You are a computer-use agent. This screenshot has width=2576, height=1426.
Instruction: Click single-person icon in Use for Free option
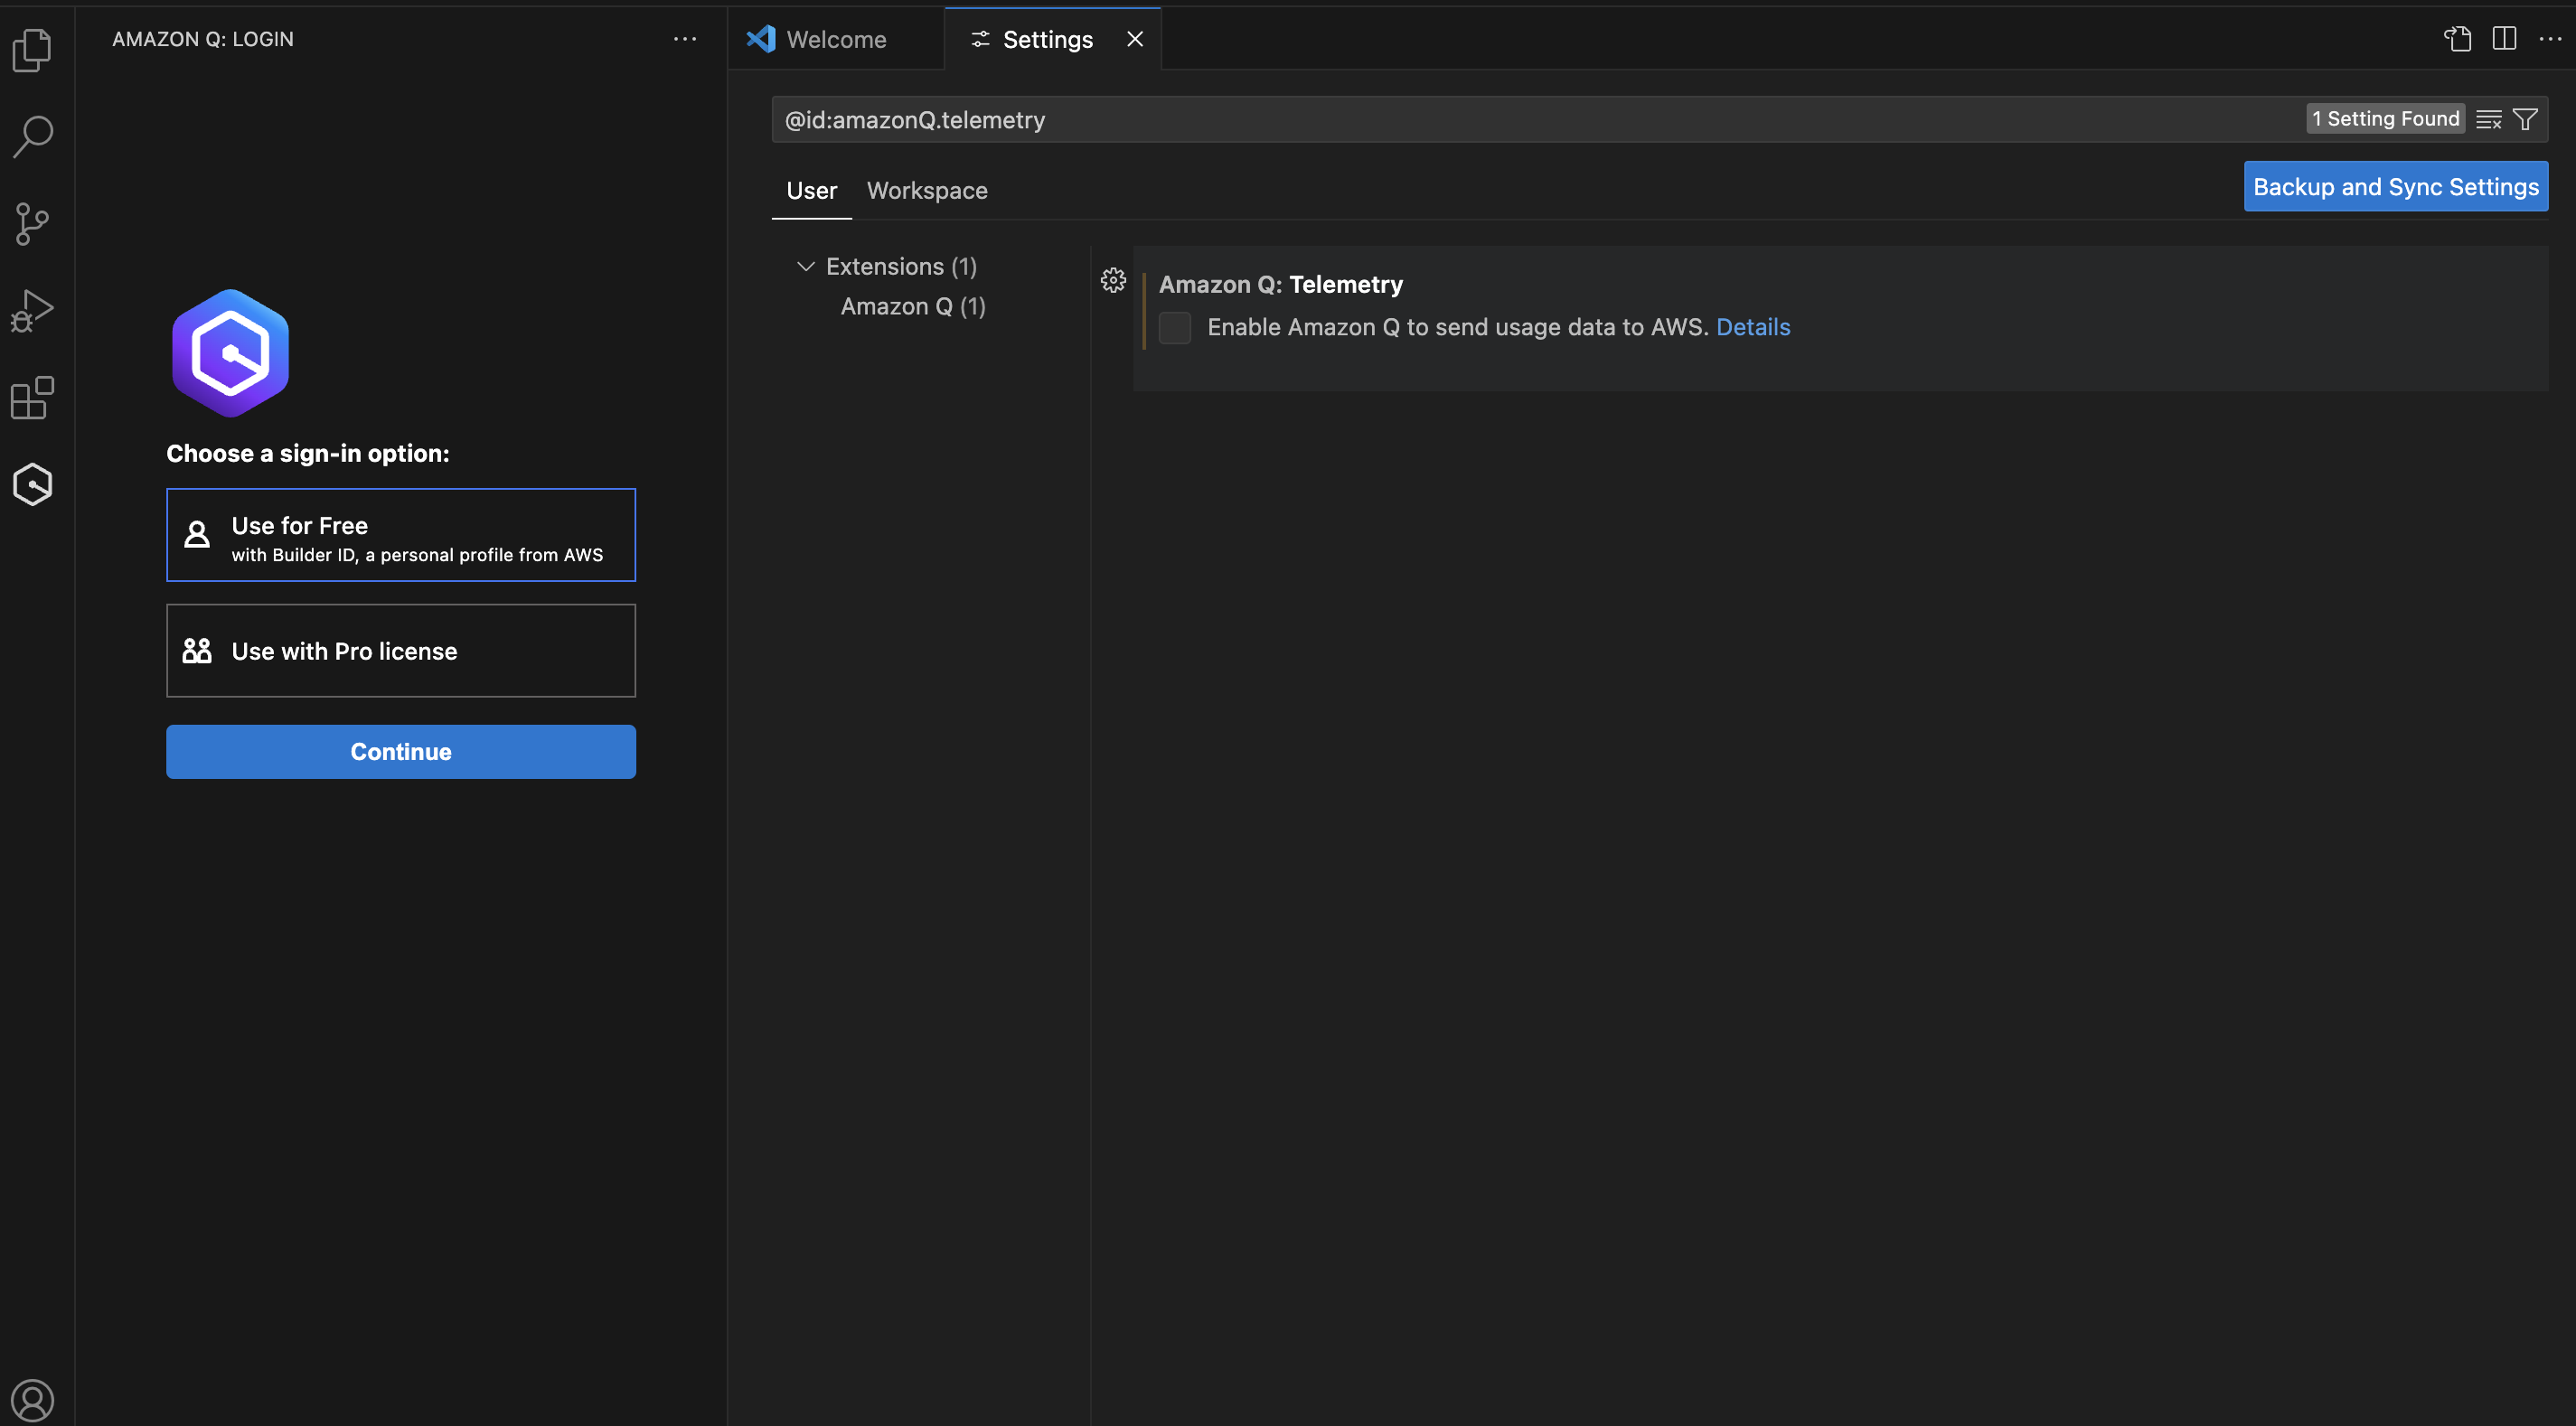coord(197,535)
